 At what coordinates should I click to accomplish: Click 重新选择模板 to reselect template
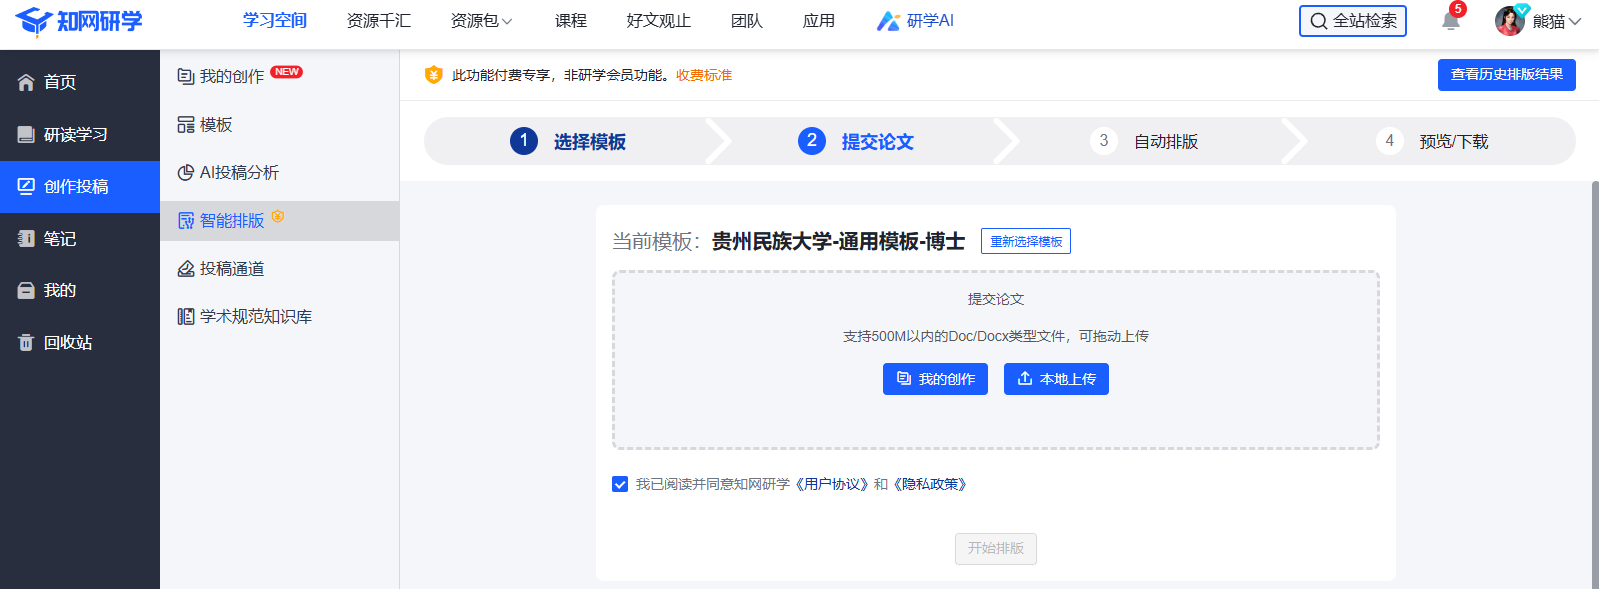pyautogui.click(x=1025, y=242)
